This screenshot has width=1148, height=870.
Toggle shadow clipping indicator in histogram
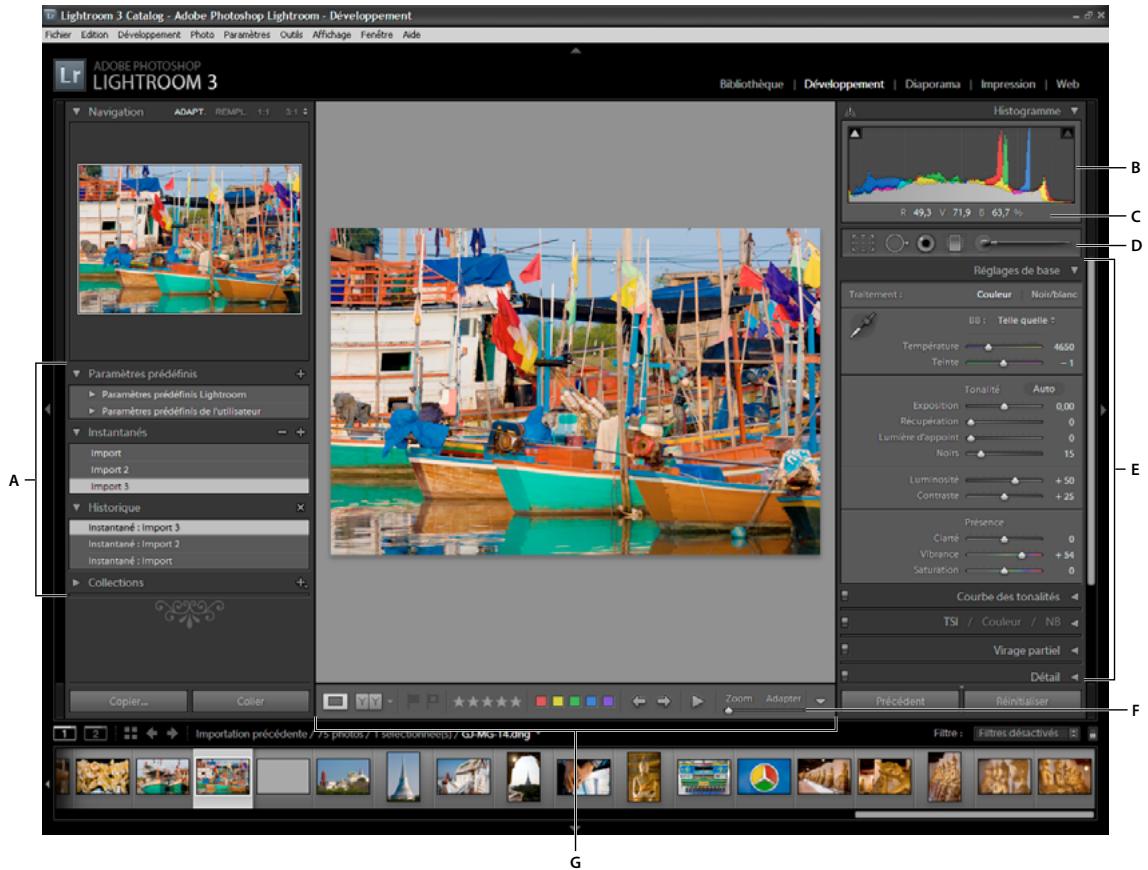tap(854, 133)
